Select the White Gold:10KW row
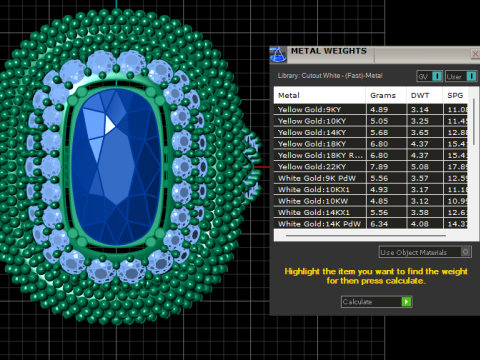The height and width of the screenshot is (360, 480). click(x=370, y=201)
